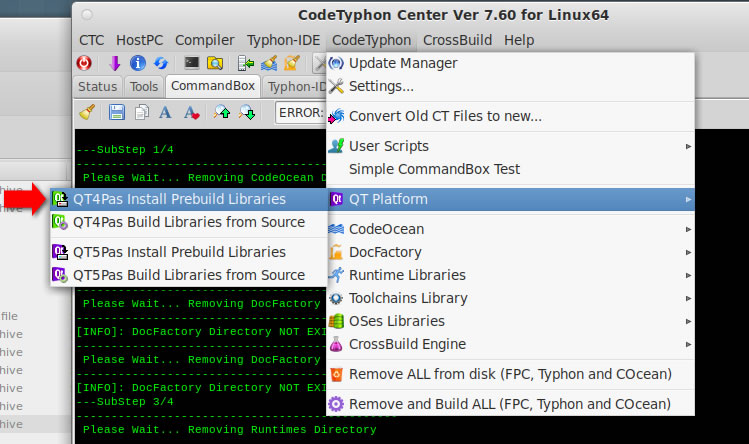Choose QT5Pas Install Prebuild Libraries
Viewport: 749px width, 444px height.
point(189,252)
